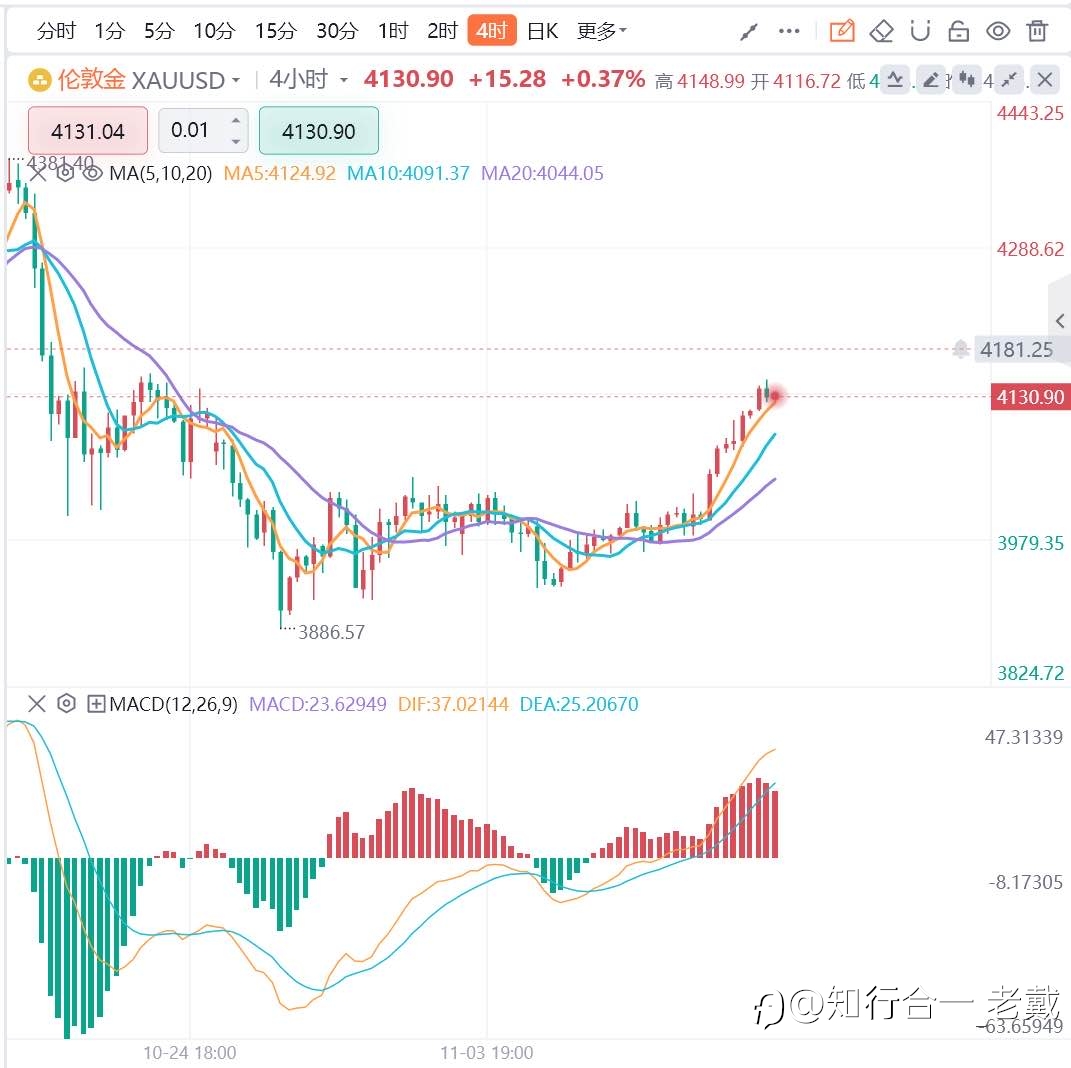1071x1068 pixels.
Task: Toggle drawings visibility eye in top toolbar
Action: point(998,31)
